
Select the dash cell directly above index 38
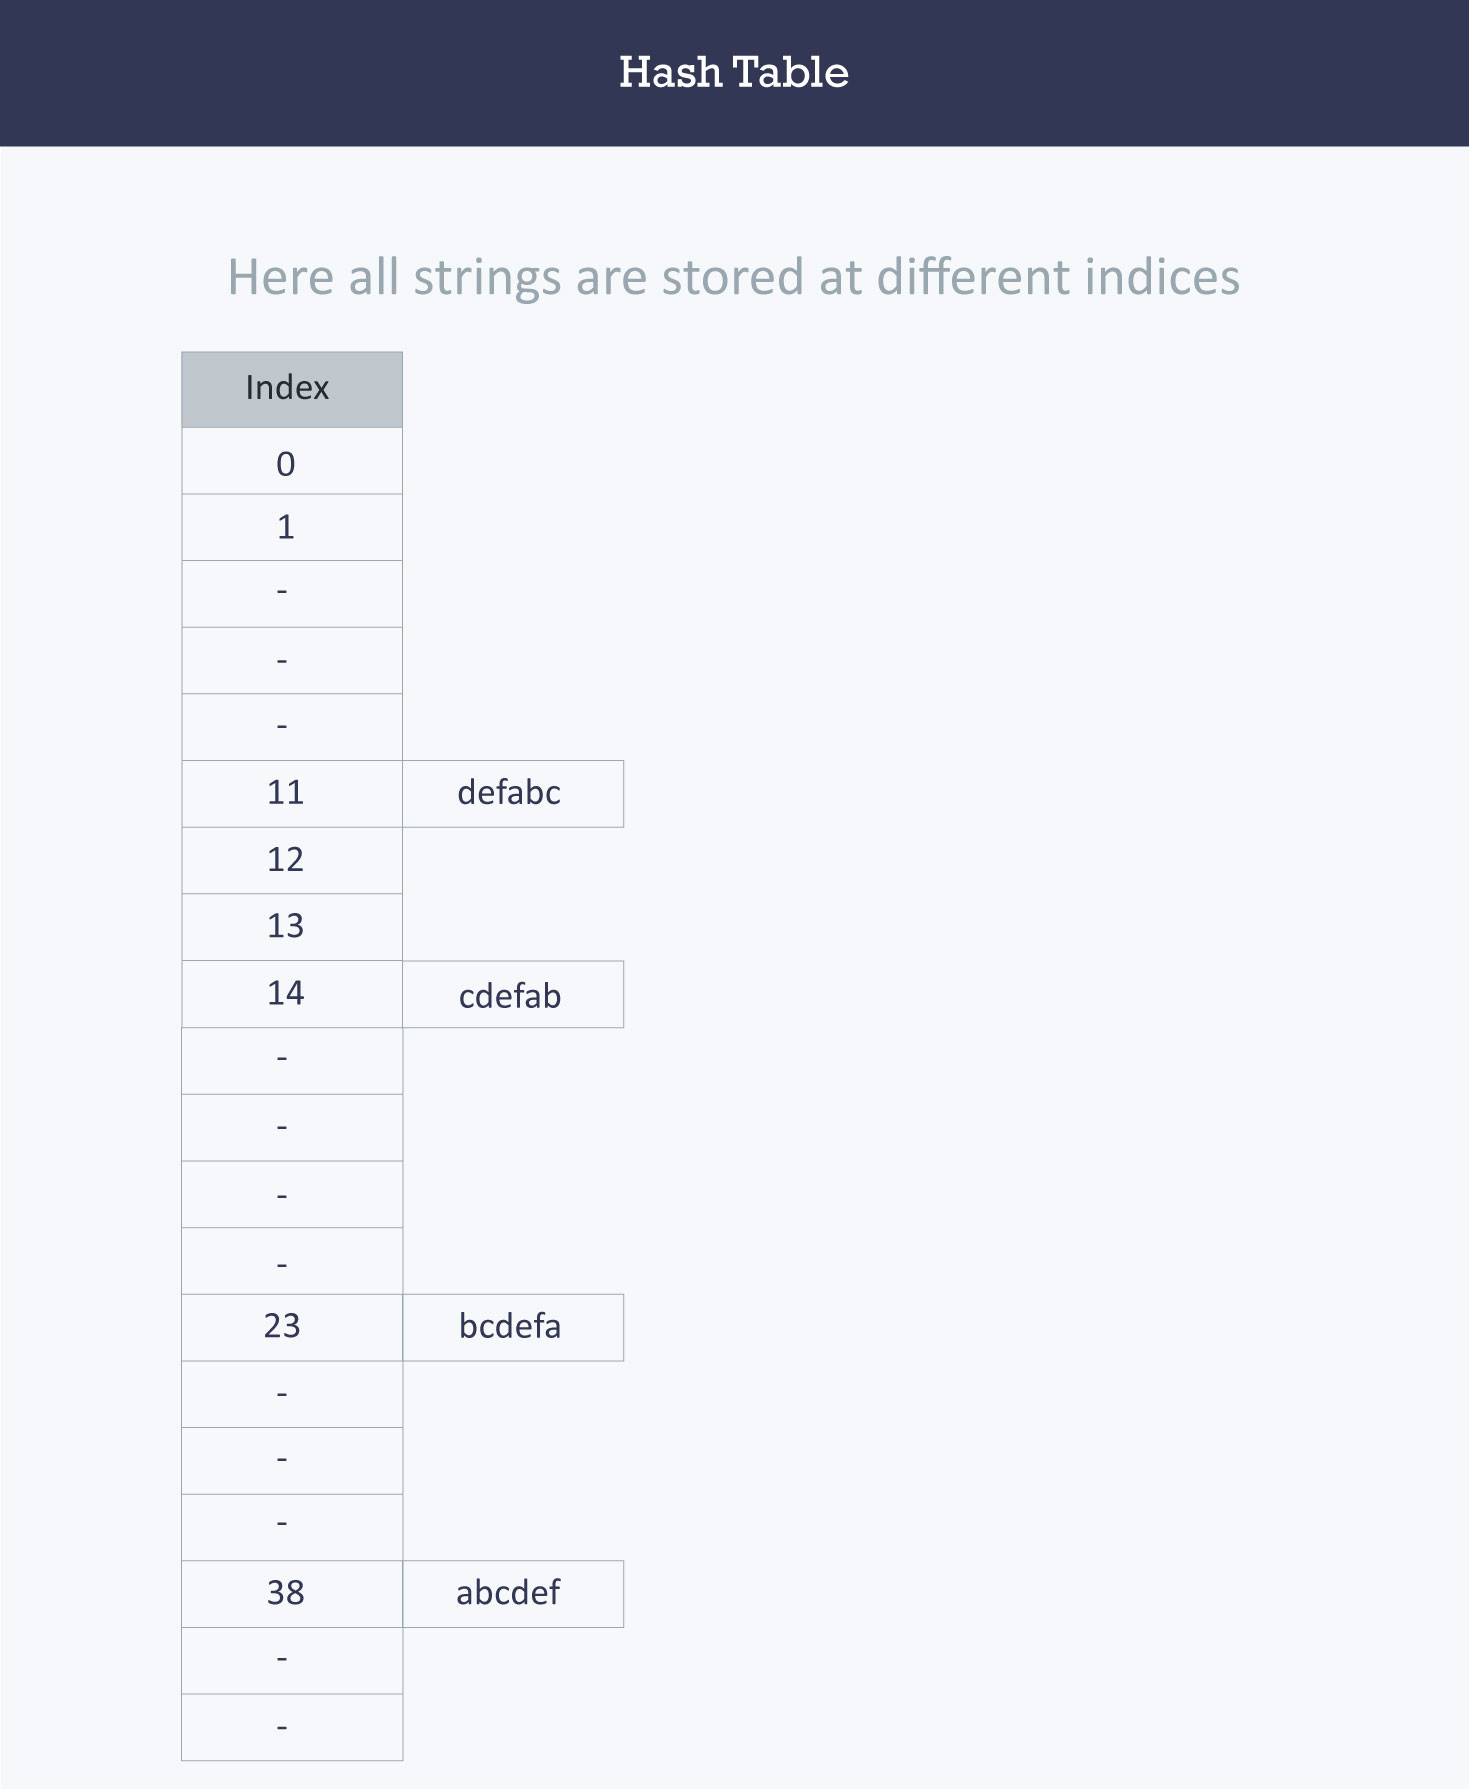click(x=291, y=1527)
